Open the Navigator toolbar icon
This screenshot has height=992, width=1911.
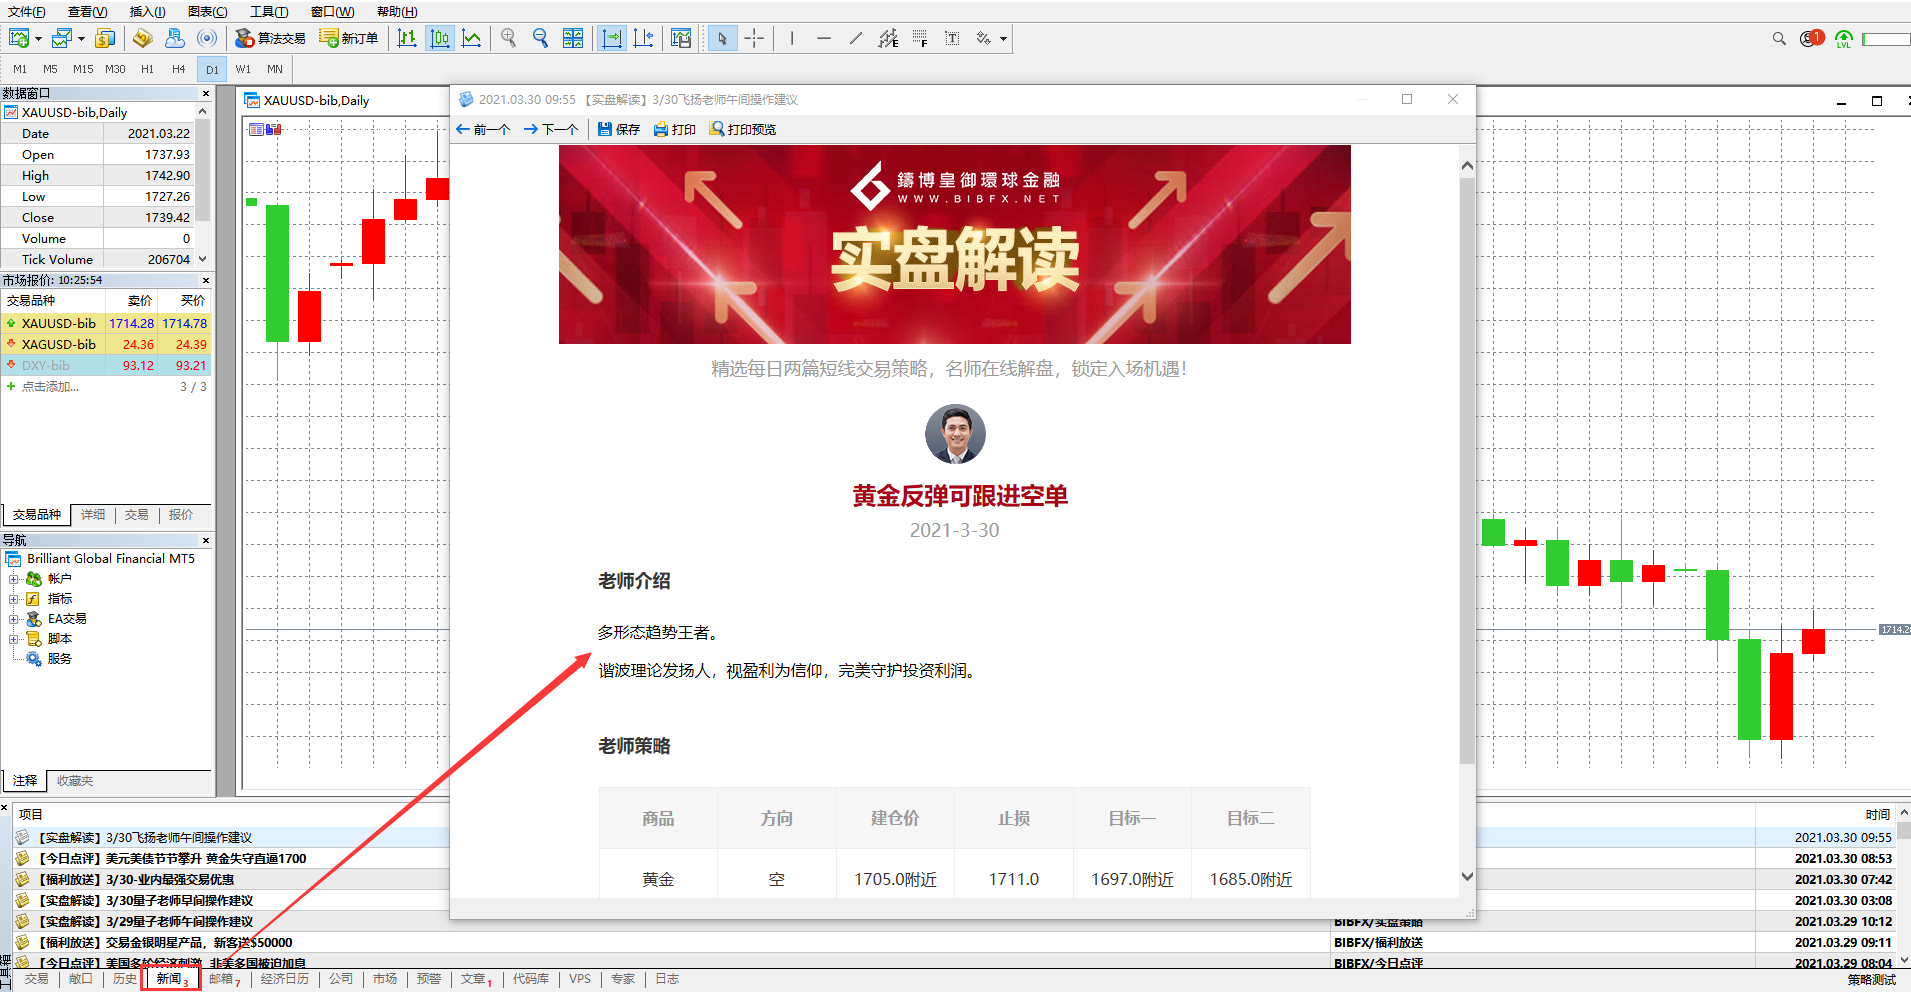pyautogui.click(x=175, y=38)
